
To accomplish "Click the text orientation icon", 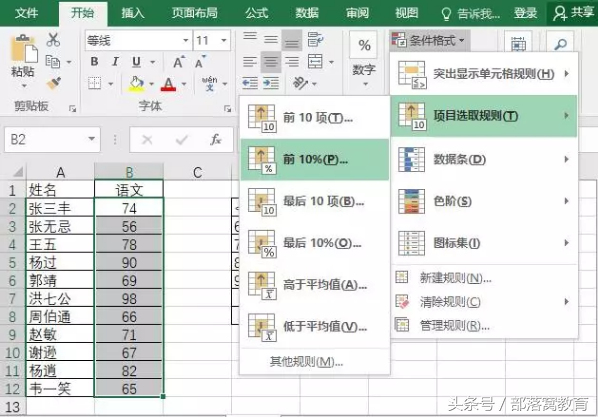I will click(x=301, y=83).
